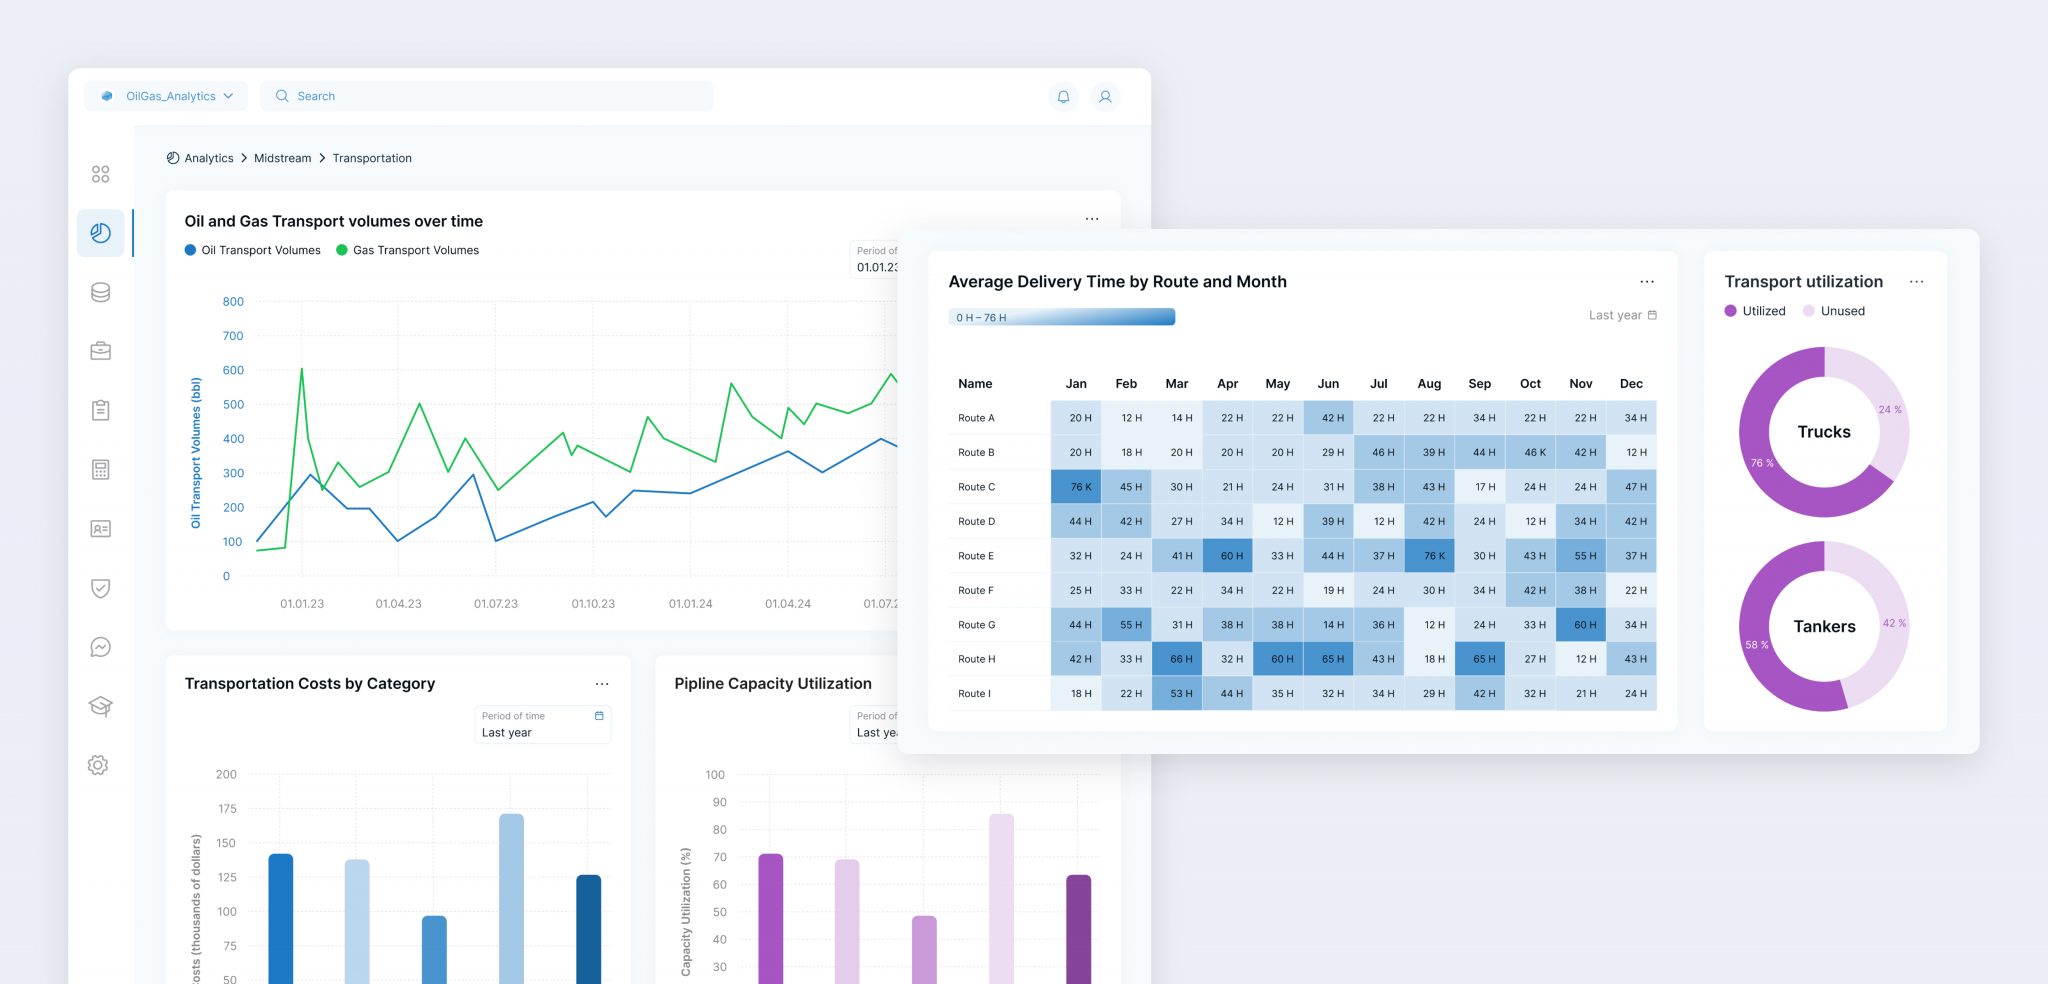Click the Analytics breadcrumb link
This screenshot has height=984, width=2048.
pyautogui.click(x=208, y=158)
